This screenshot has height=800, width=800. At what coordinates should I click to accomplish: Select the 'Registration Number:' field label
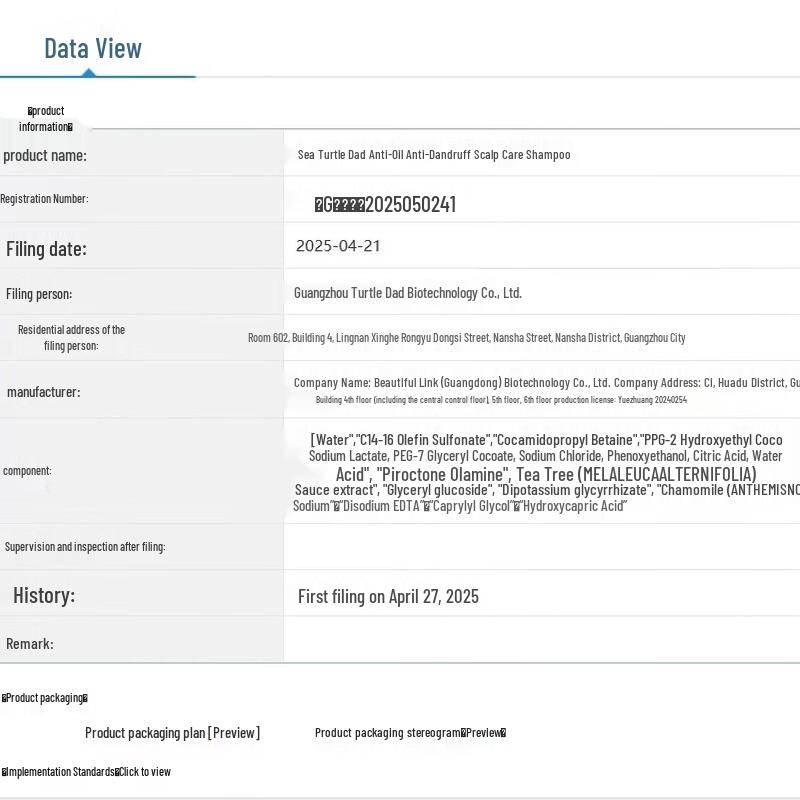44,198
